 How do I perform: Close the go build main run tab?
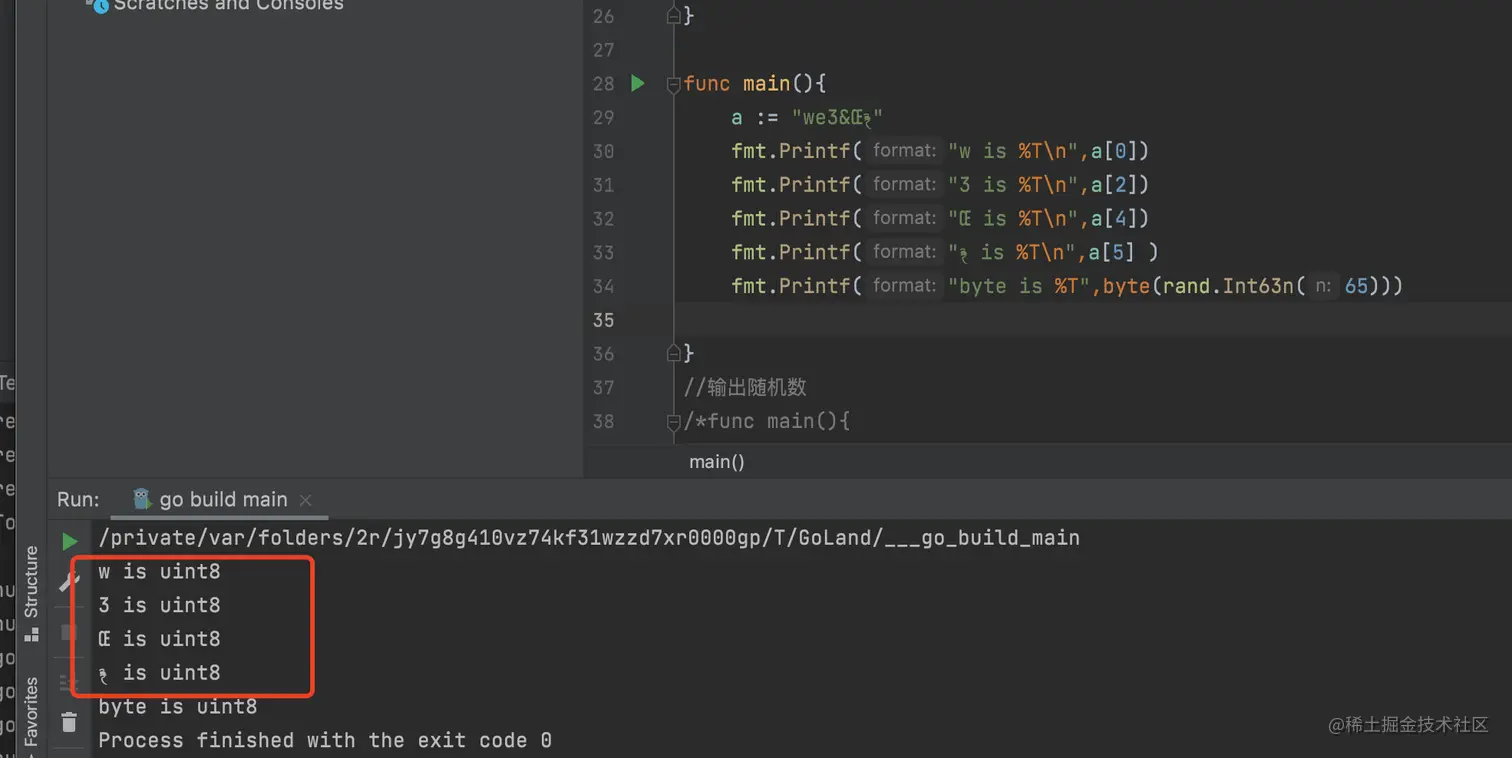(306, 500)
